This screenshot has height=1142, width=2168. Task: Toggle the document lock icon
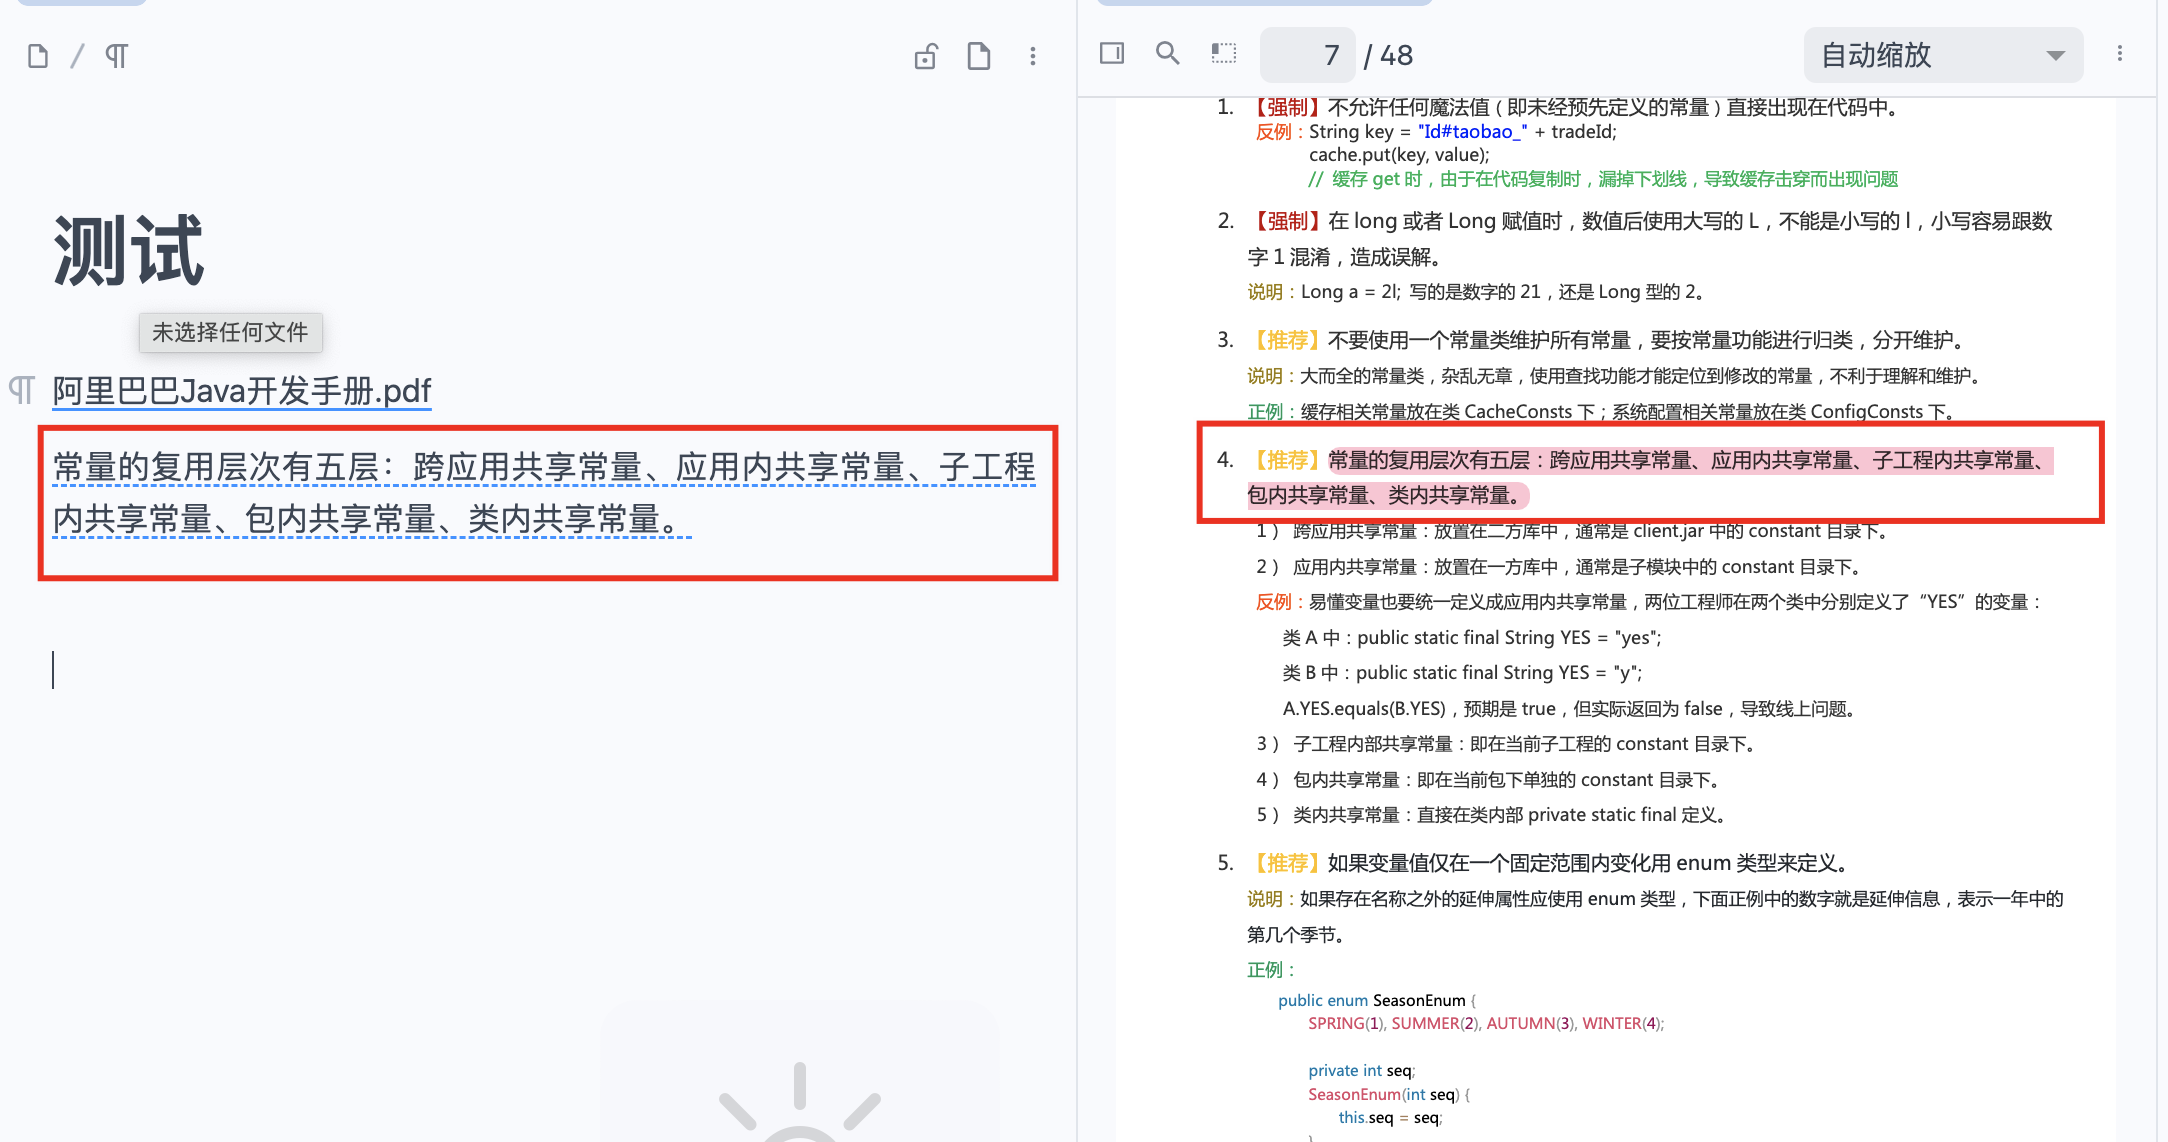point(926,56)
